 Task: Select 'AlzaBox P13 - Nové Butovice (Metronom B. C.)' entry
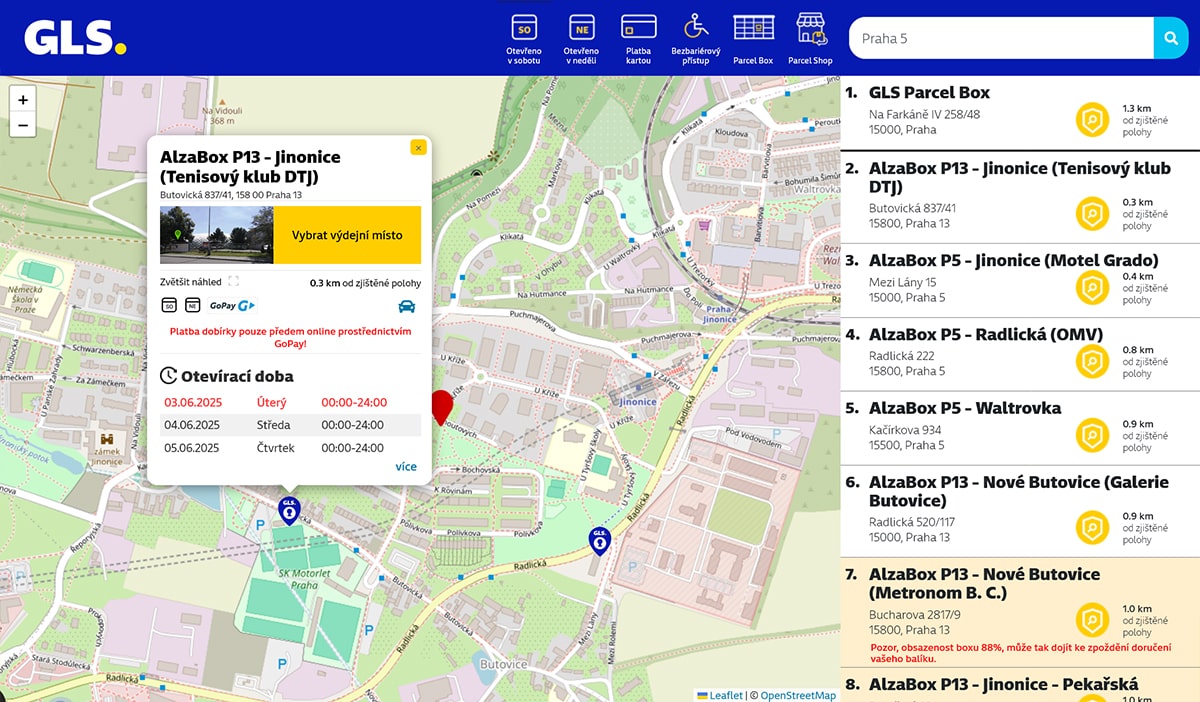[x=1020, y=613]
